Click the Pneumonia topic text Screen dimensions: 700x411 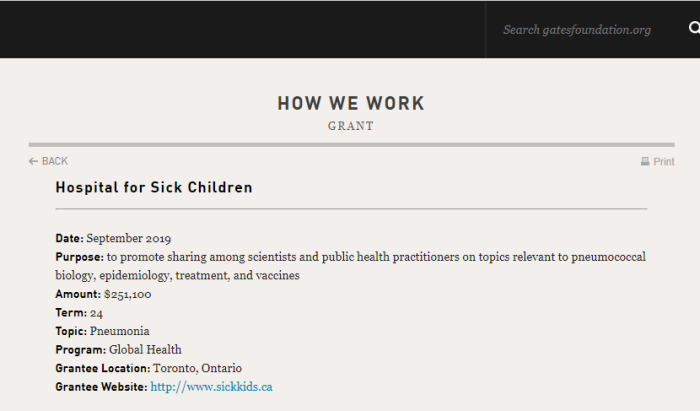(x=120, y=331)
